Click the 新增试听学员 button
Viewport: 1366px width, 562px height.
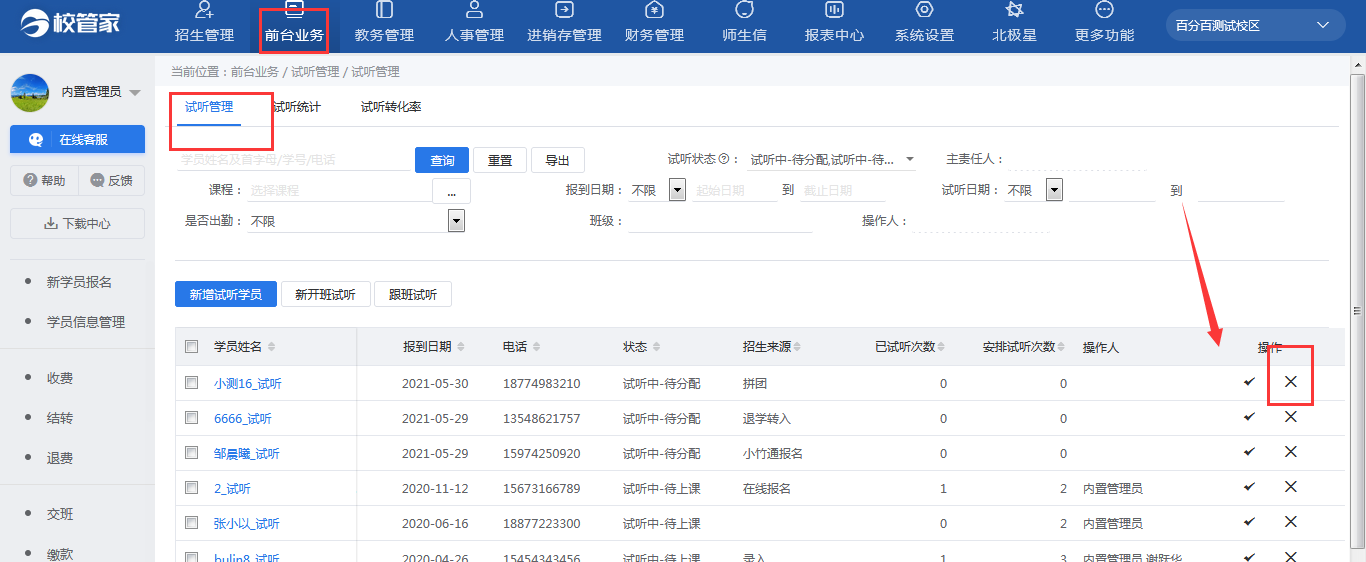[x=226, y=294]
